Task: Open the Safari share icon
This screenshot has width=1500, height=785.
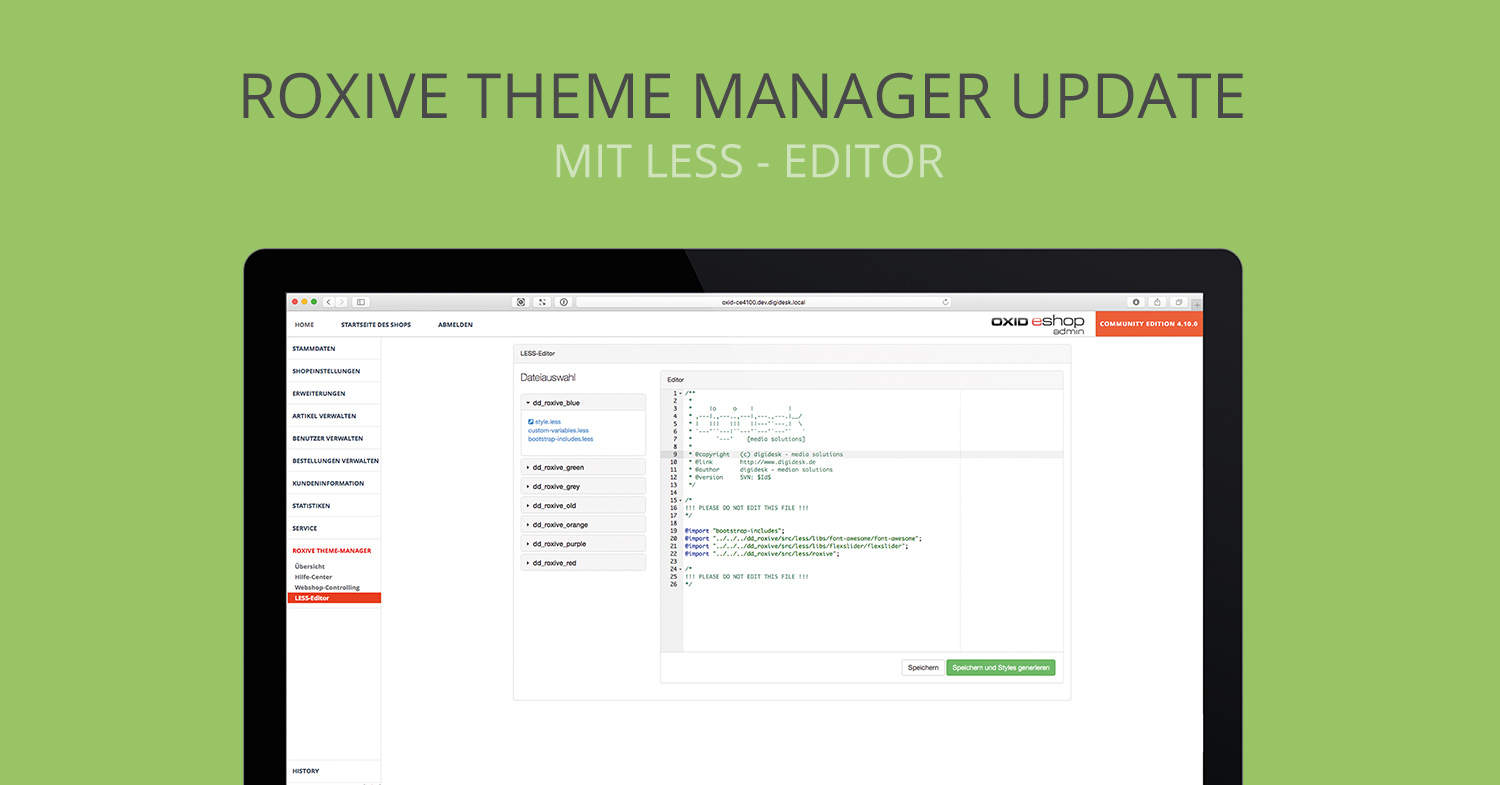Action: 1157,301
